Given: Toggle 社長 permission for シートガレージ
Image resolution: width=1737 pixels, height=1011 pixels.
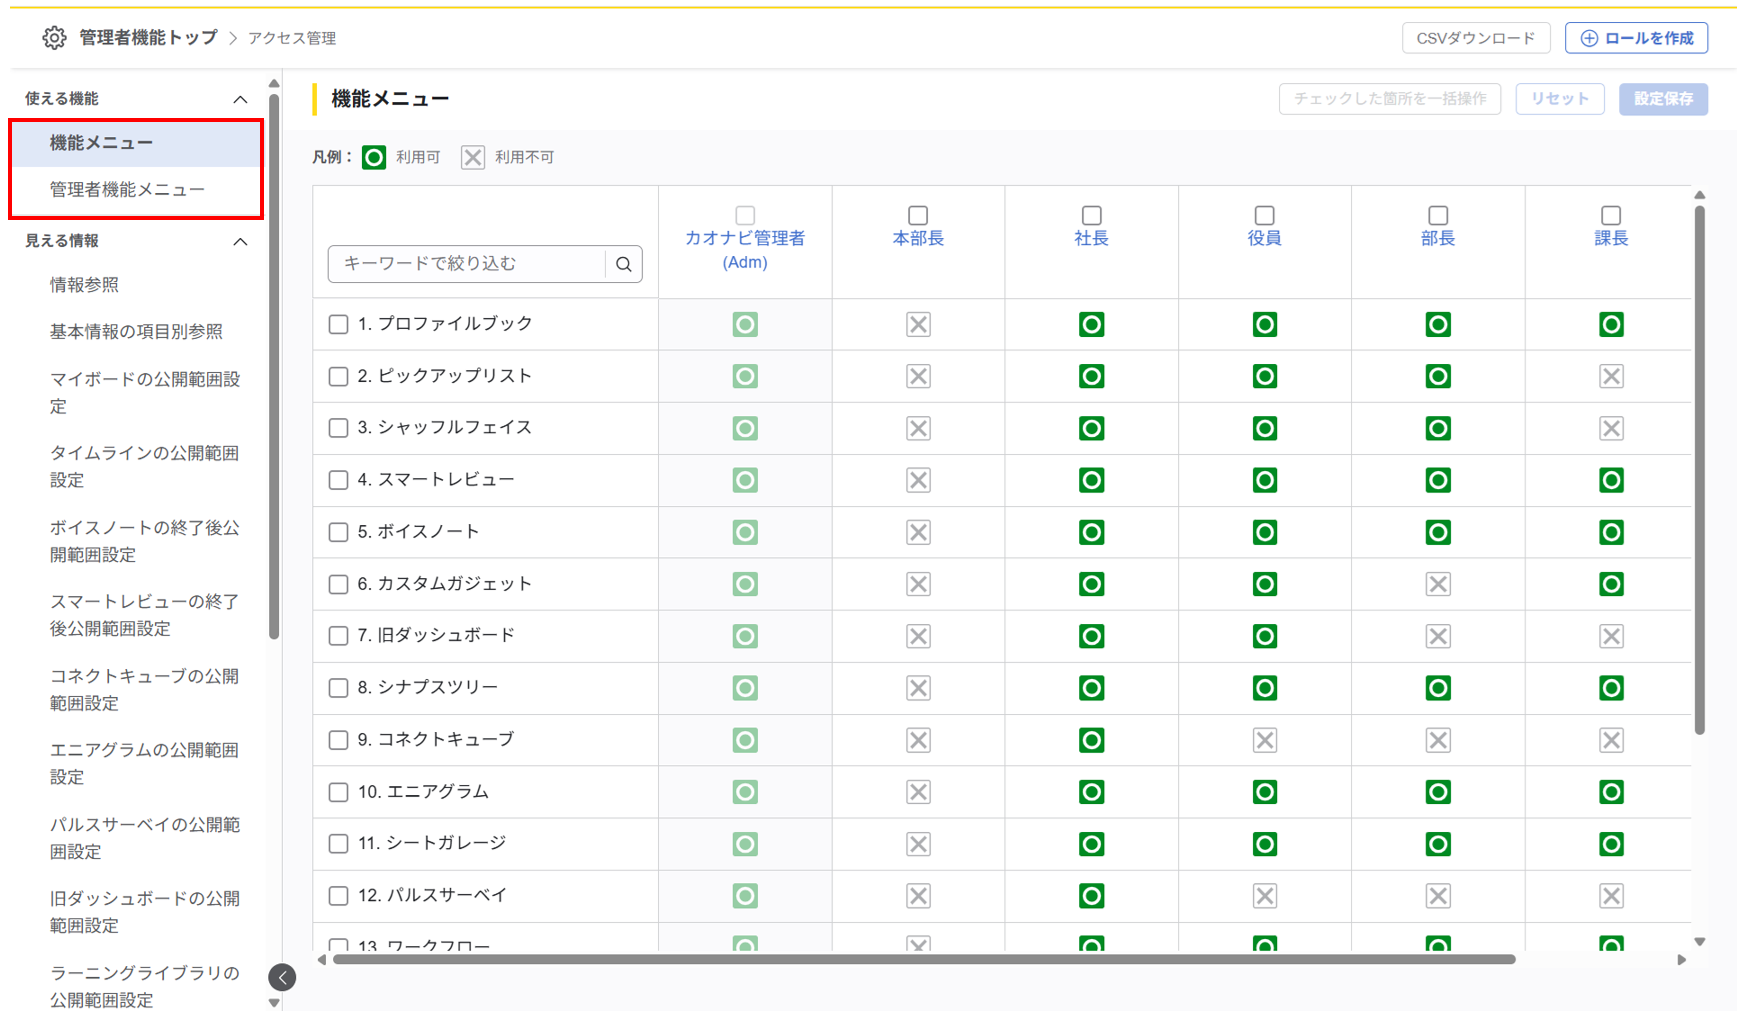Looking at the screenshot, I should 1091,844.
